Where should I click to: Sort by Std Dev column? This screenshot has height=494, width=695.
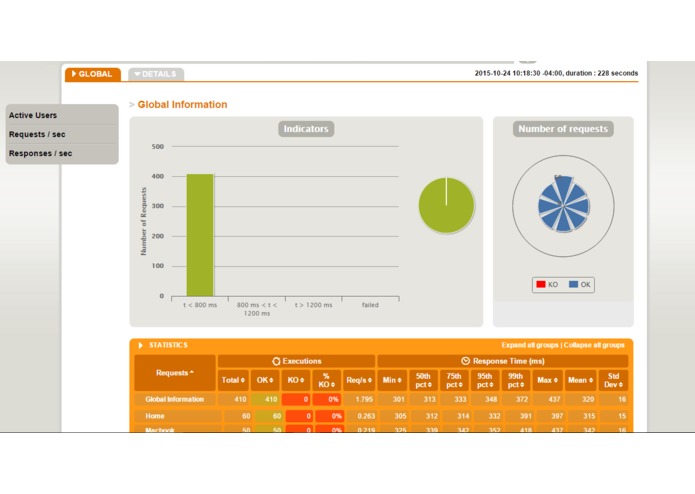pos(613,380)
